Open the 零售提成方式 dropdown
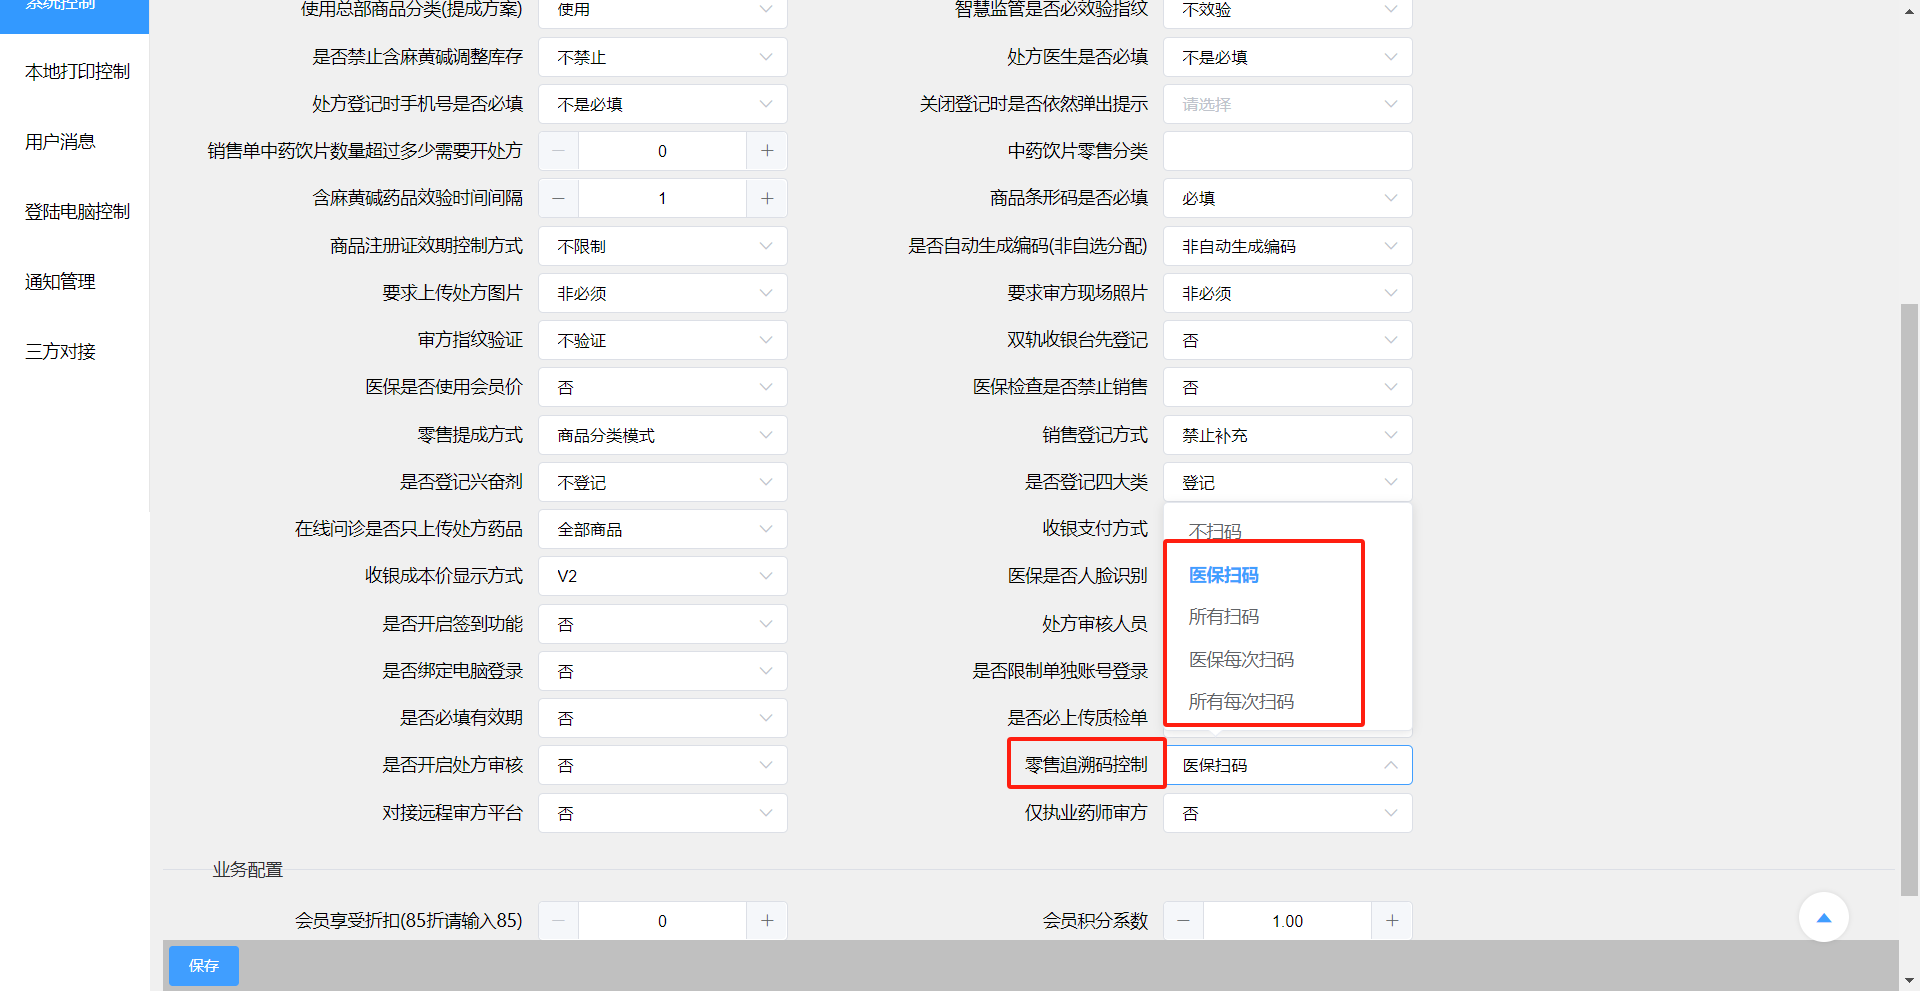 [662, 435]
